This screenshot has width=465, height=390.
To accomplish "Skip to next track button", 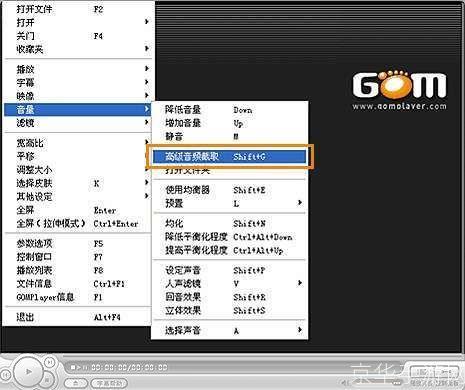I will click(x=49, y=362).
